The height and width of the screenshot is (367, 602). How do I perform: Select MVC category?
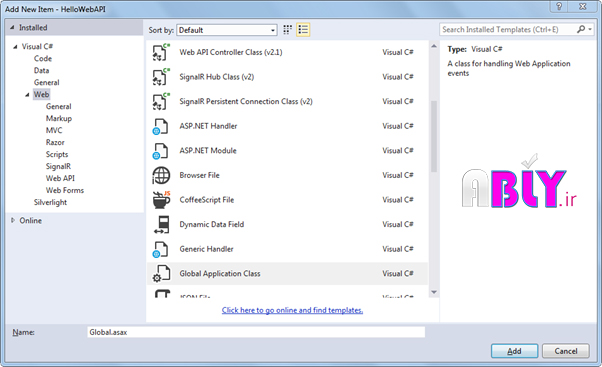pyautogui.click(x=54, y=130)
